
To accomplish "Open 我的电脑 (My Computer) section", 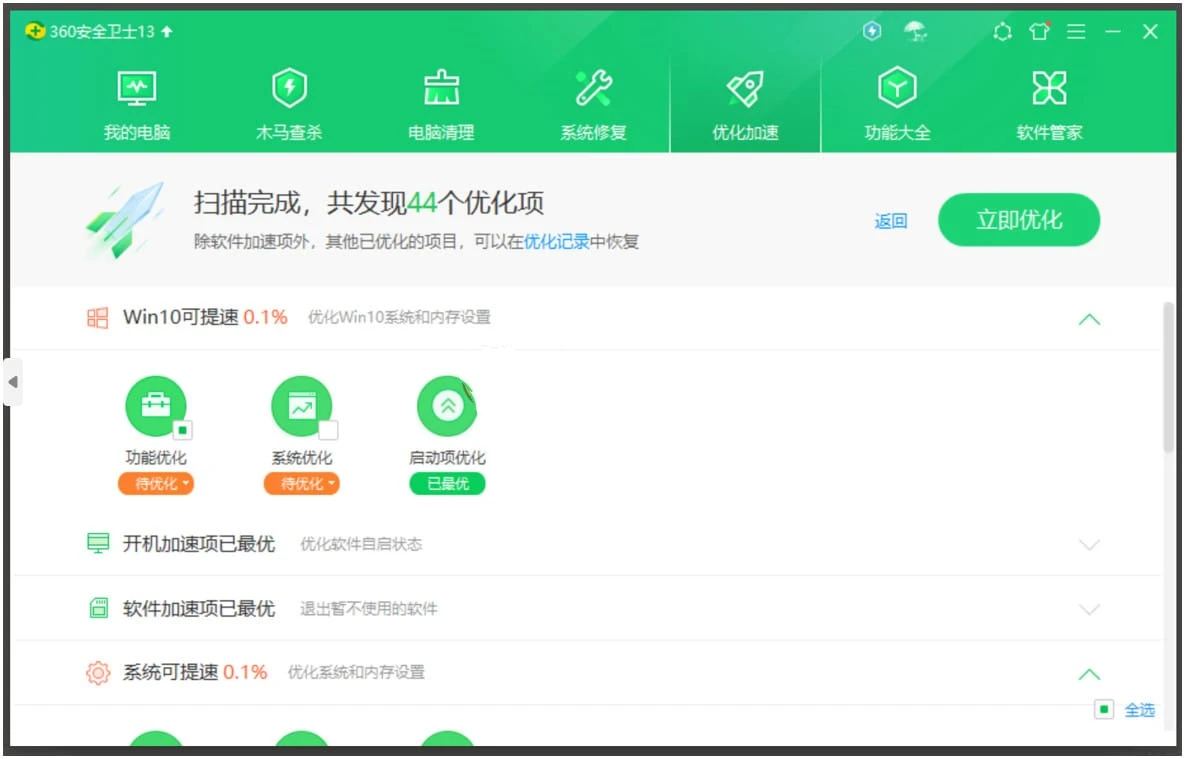I will [x=137, y=105].
